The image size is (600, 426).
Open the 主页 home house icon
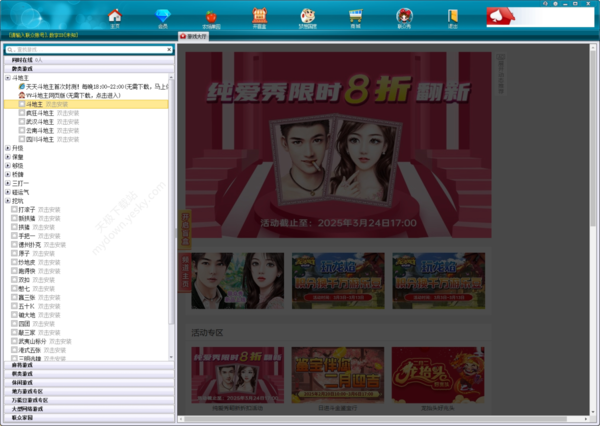point(115,16)
